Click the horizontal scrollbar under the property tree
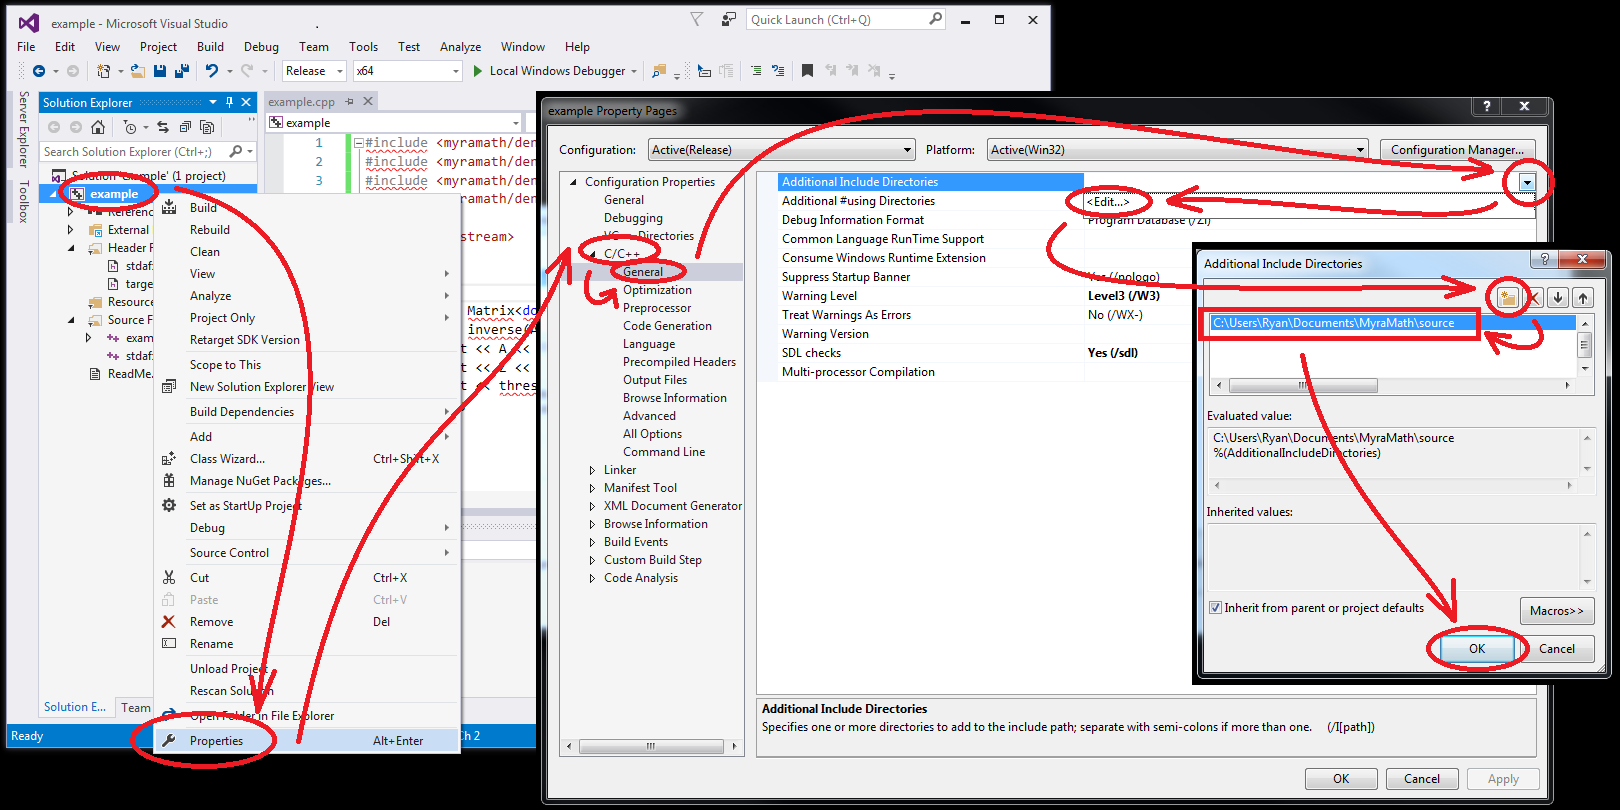 pos(651,746)
